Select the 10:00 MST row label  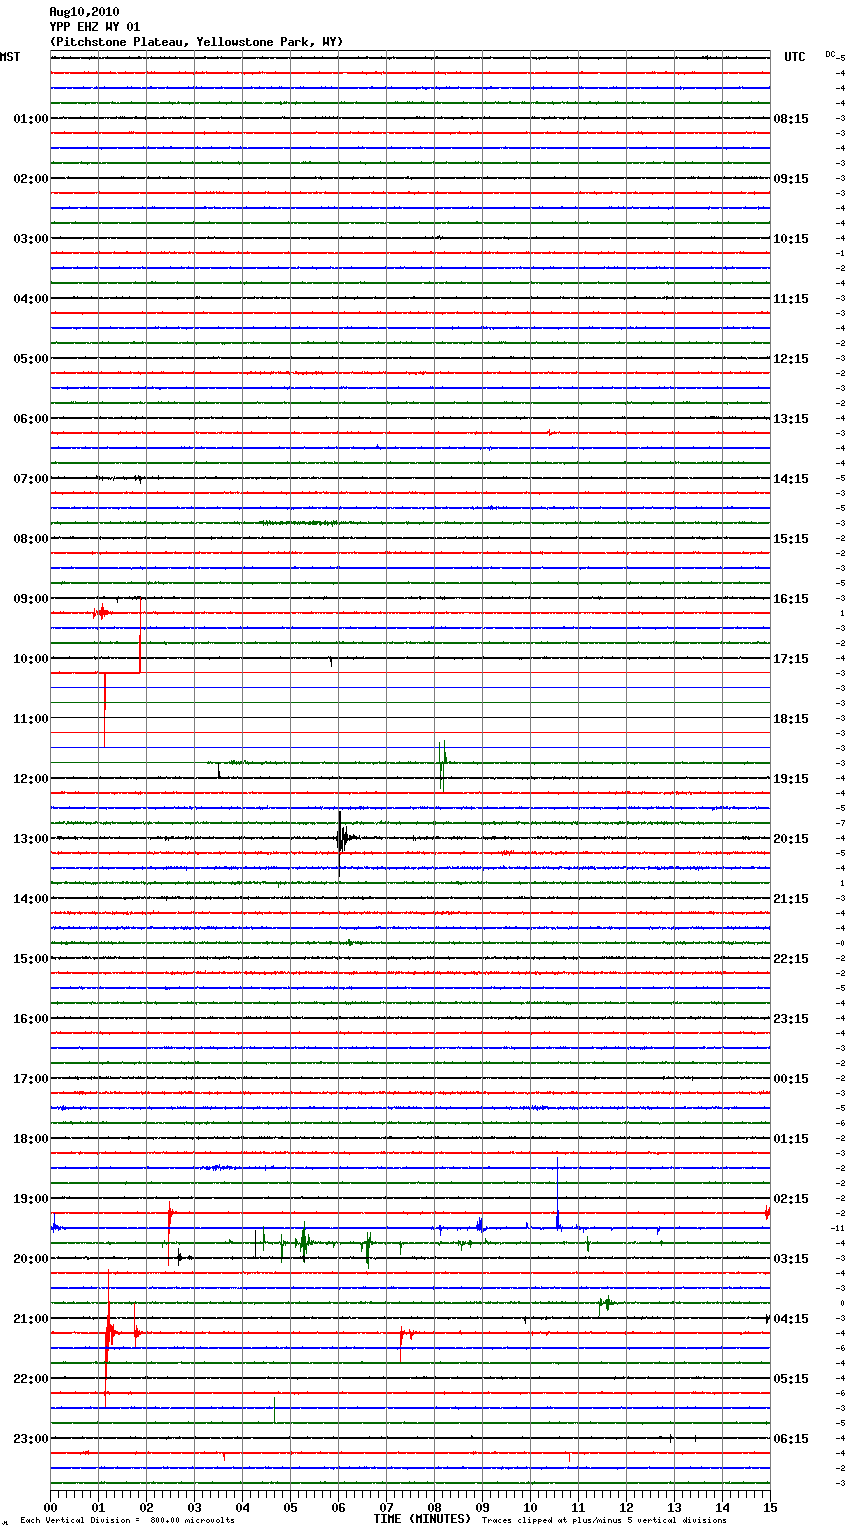31,659
